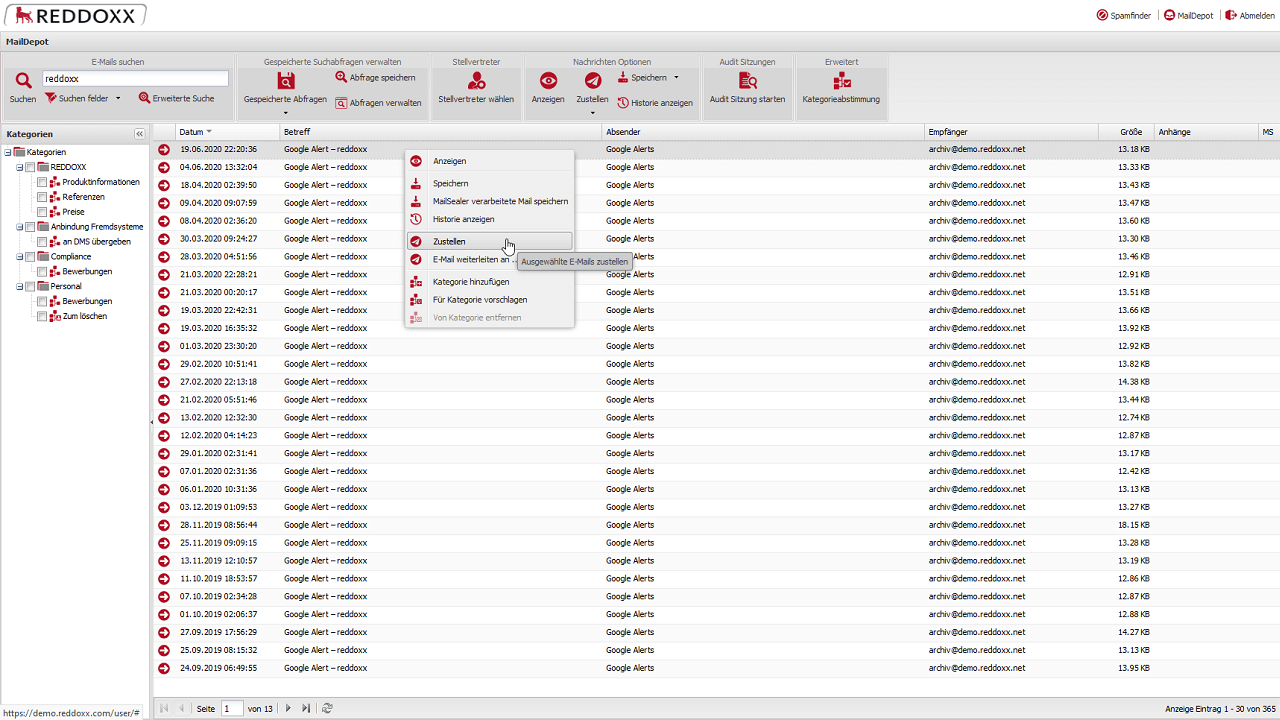This screenshot has width=1280, height=720.
Task: Click the red arrow icon of the 07.01.2020 row
Action: 164,471
